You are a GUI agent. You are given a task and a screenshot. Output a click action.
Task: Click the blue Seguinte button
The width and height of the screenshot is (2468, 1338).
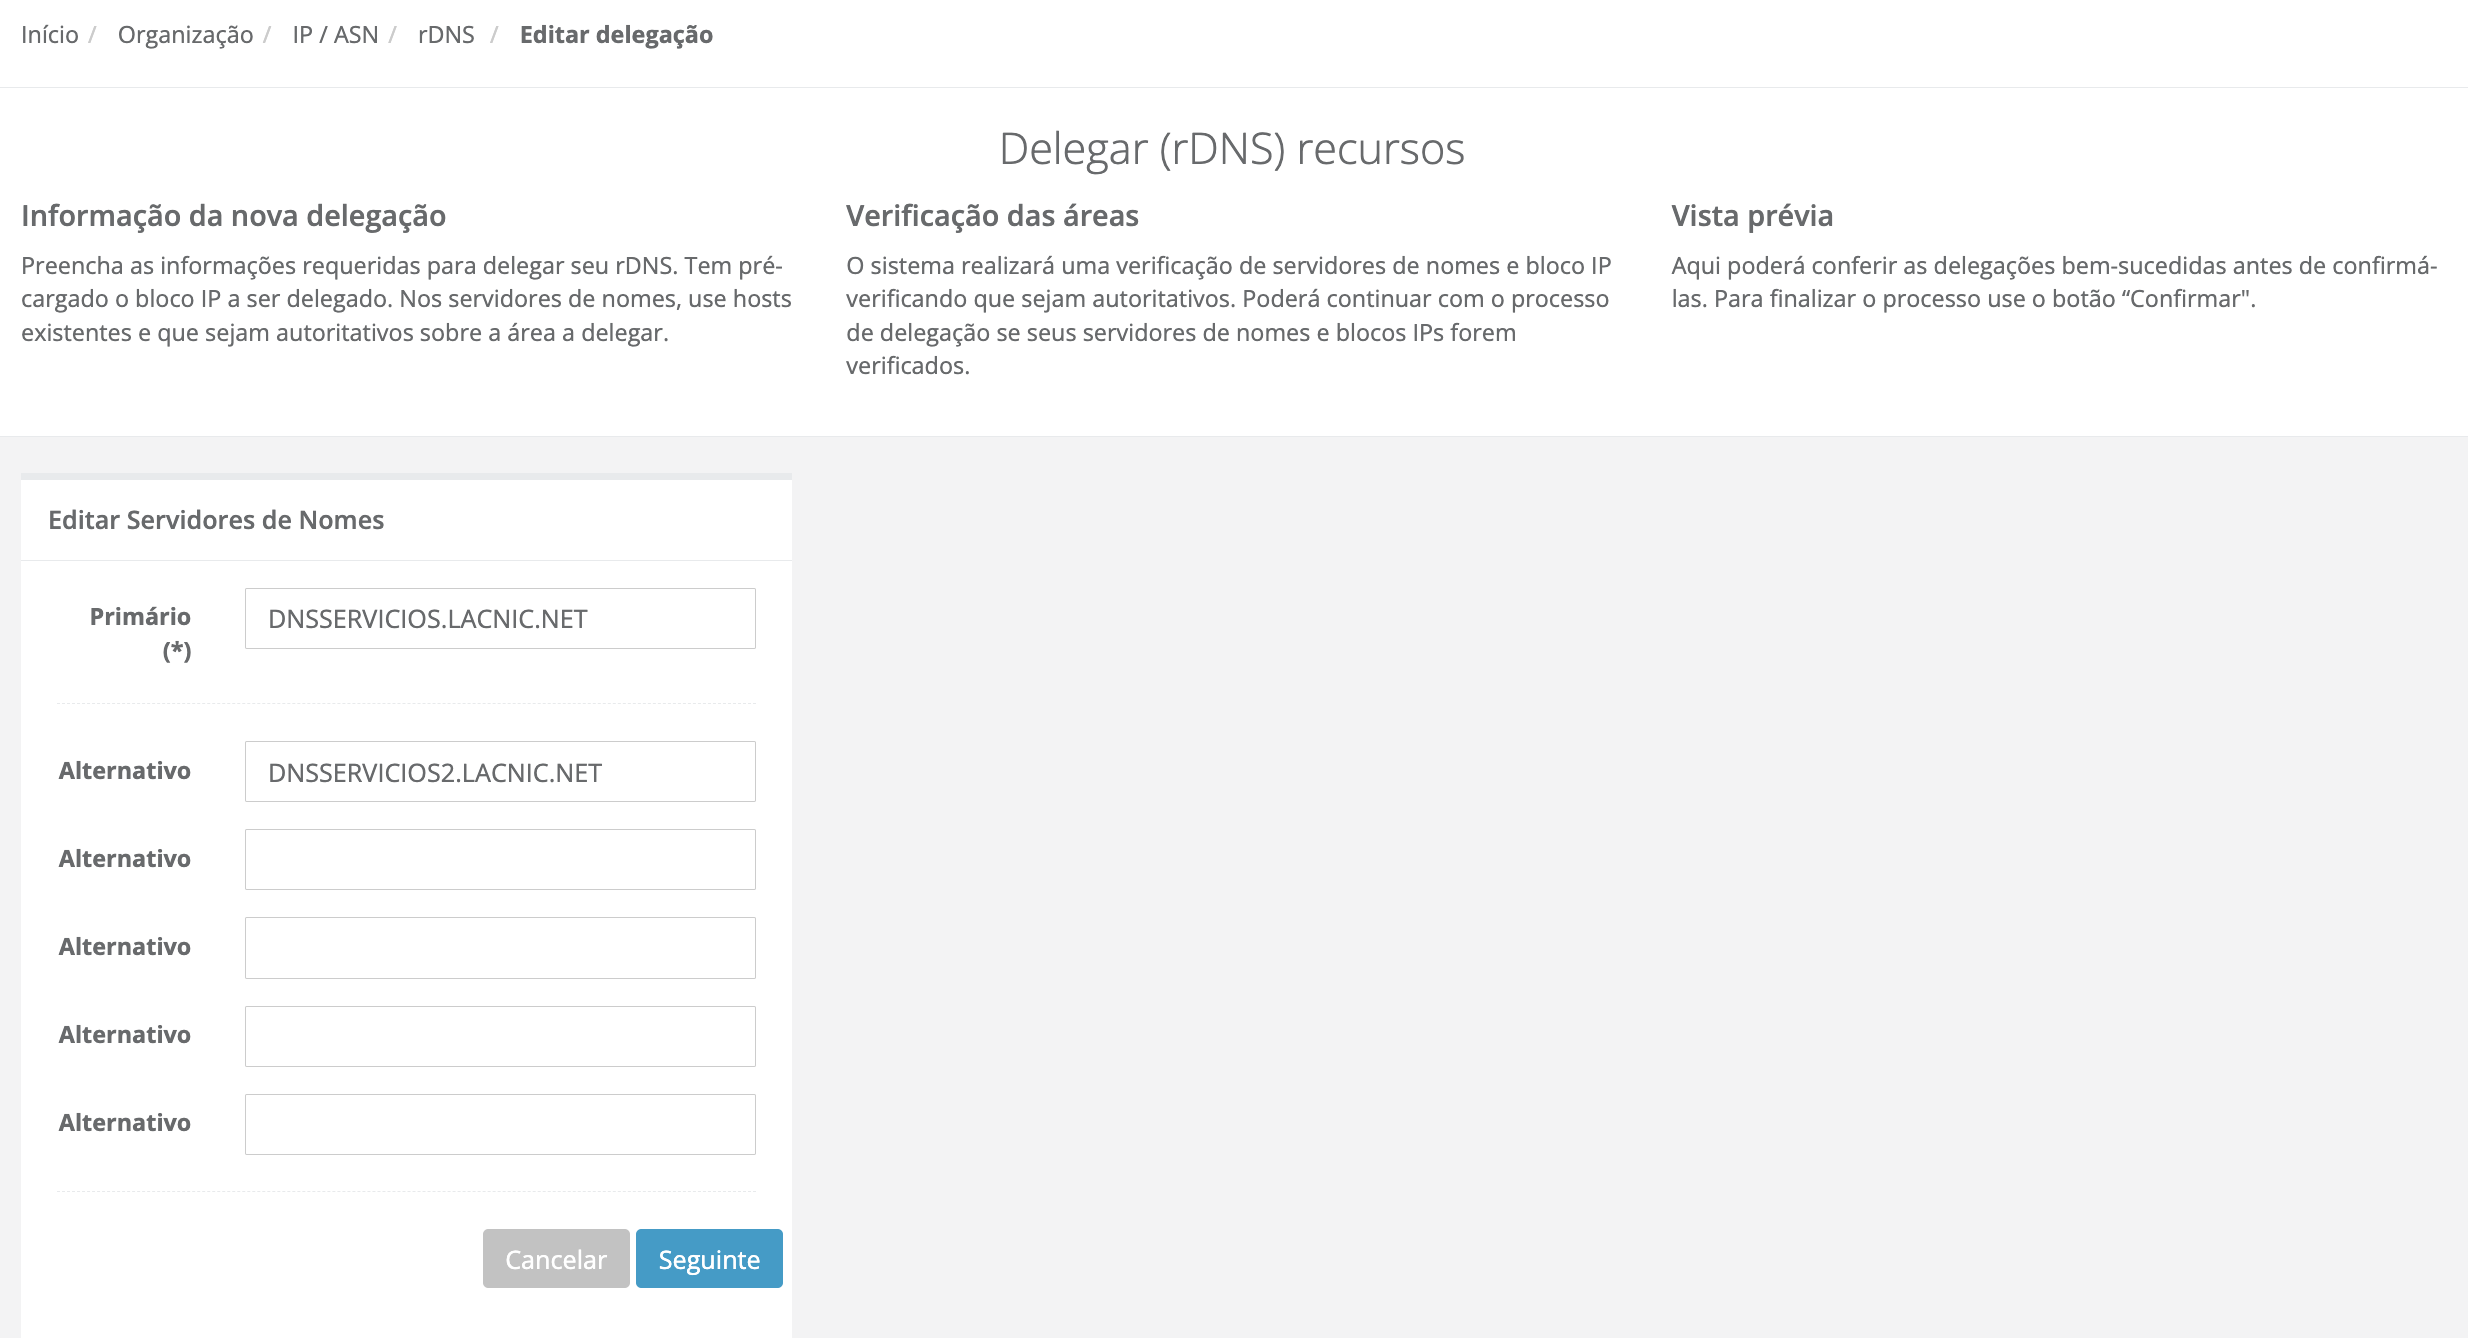(x=709, y=1259)
